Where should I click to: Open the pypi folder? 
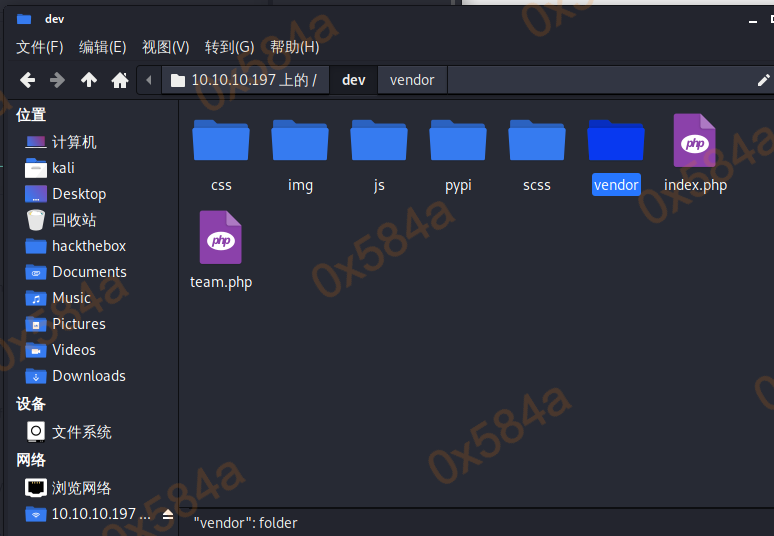(x=458, y=150)
